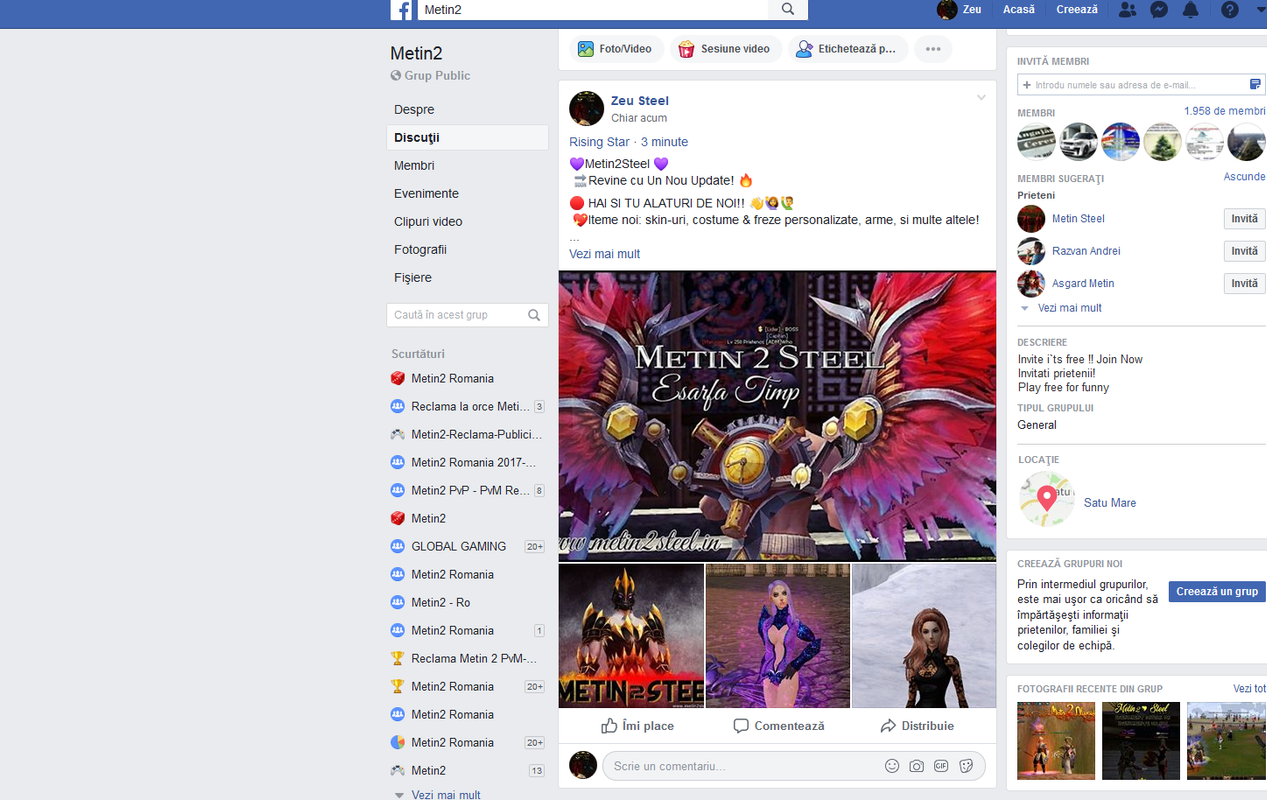The width and height of the screenshot is (1267, 800).
Task: Expand suggested members with Vezi mai mult
Action: [x=1069, y=308]
